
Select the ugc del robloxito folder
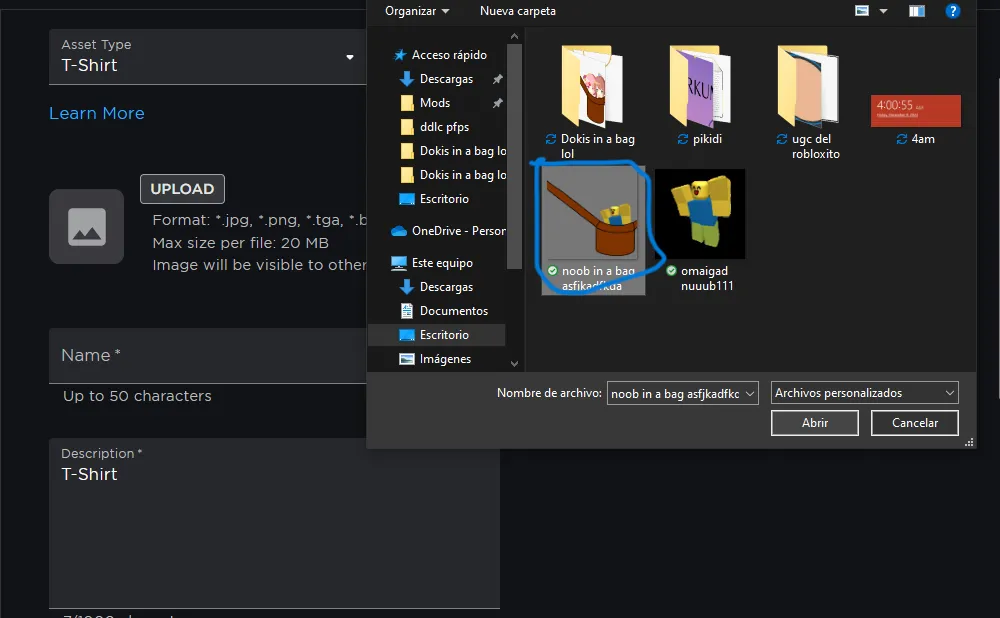808,103
